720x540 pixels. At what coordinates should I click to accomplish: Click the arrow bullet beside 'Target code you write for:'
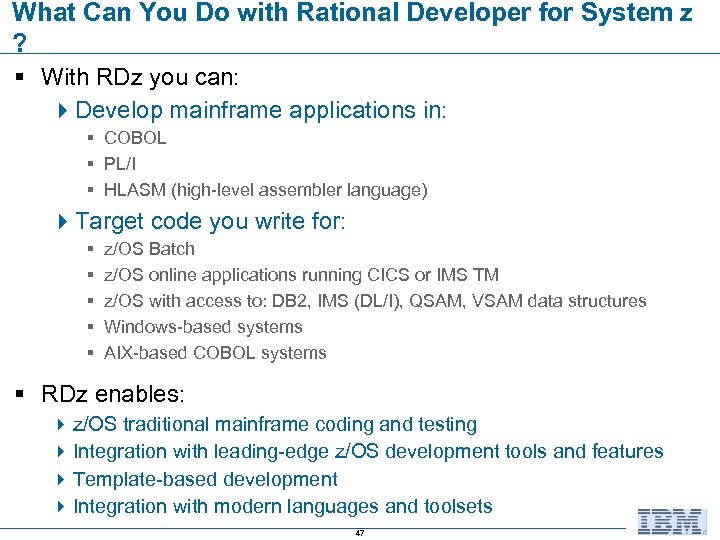pos(63,221)
